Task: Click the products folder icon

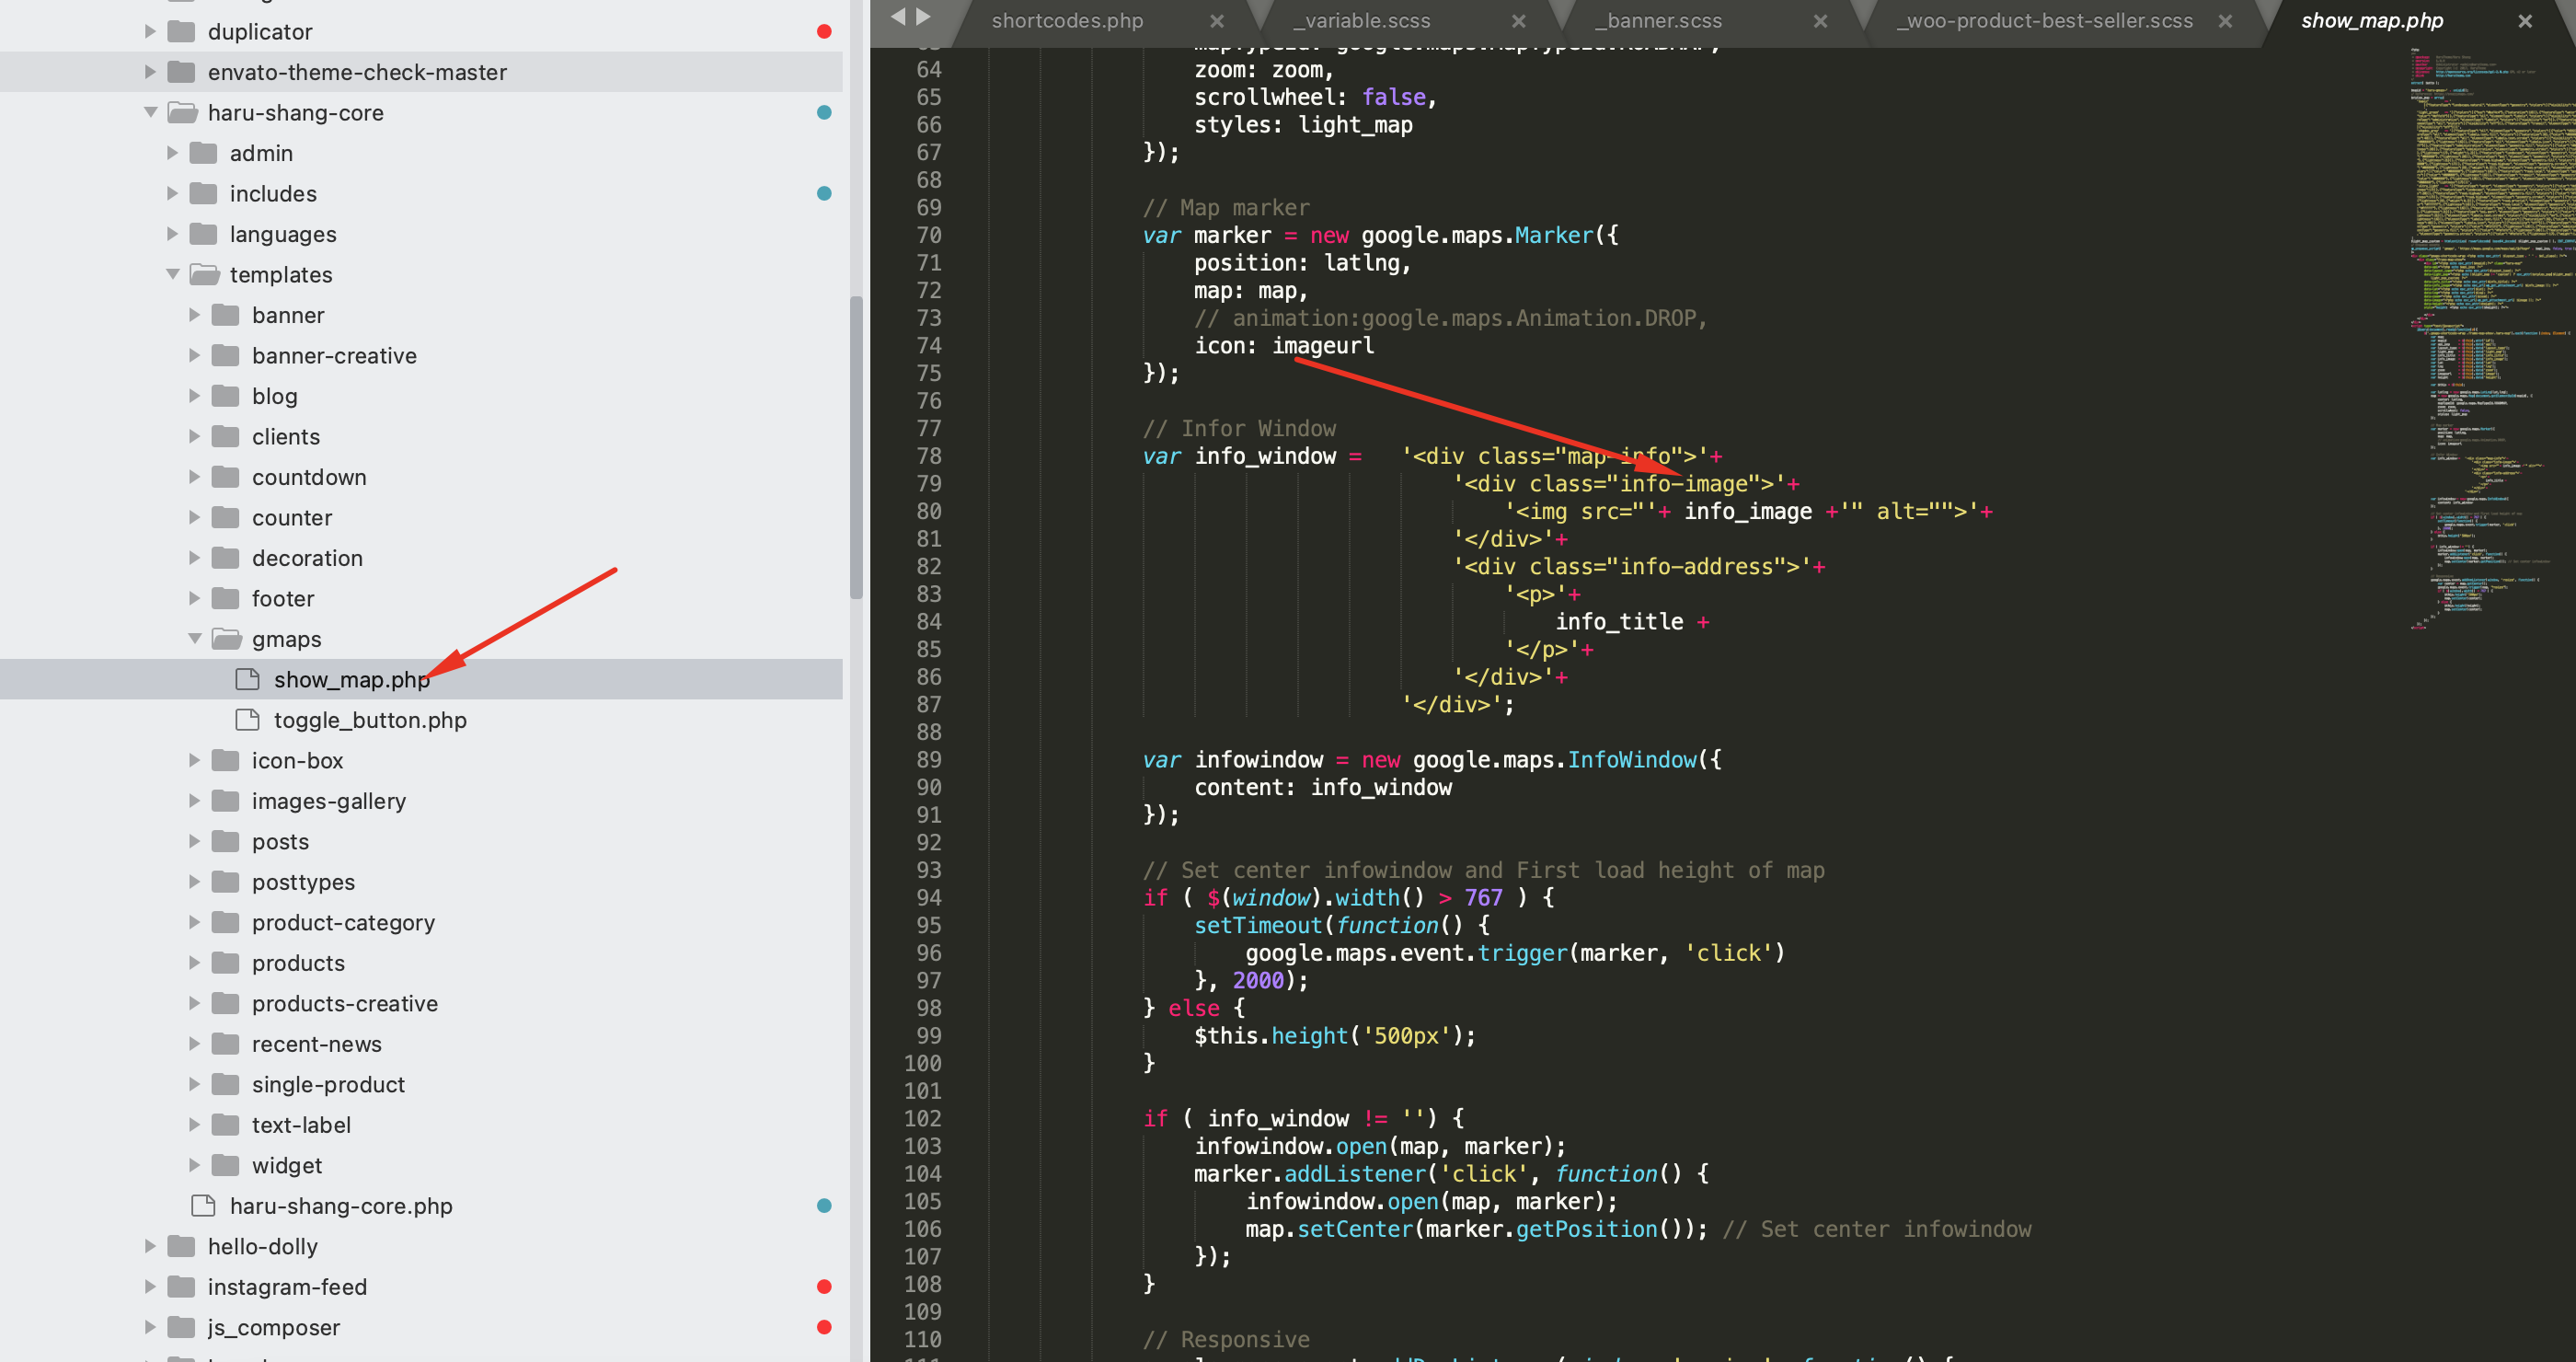Action: 226,962
